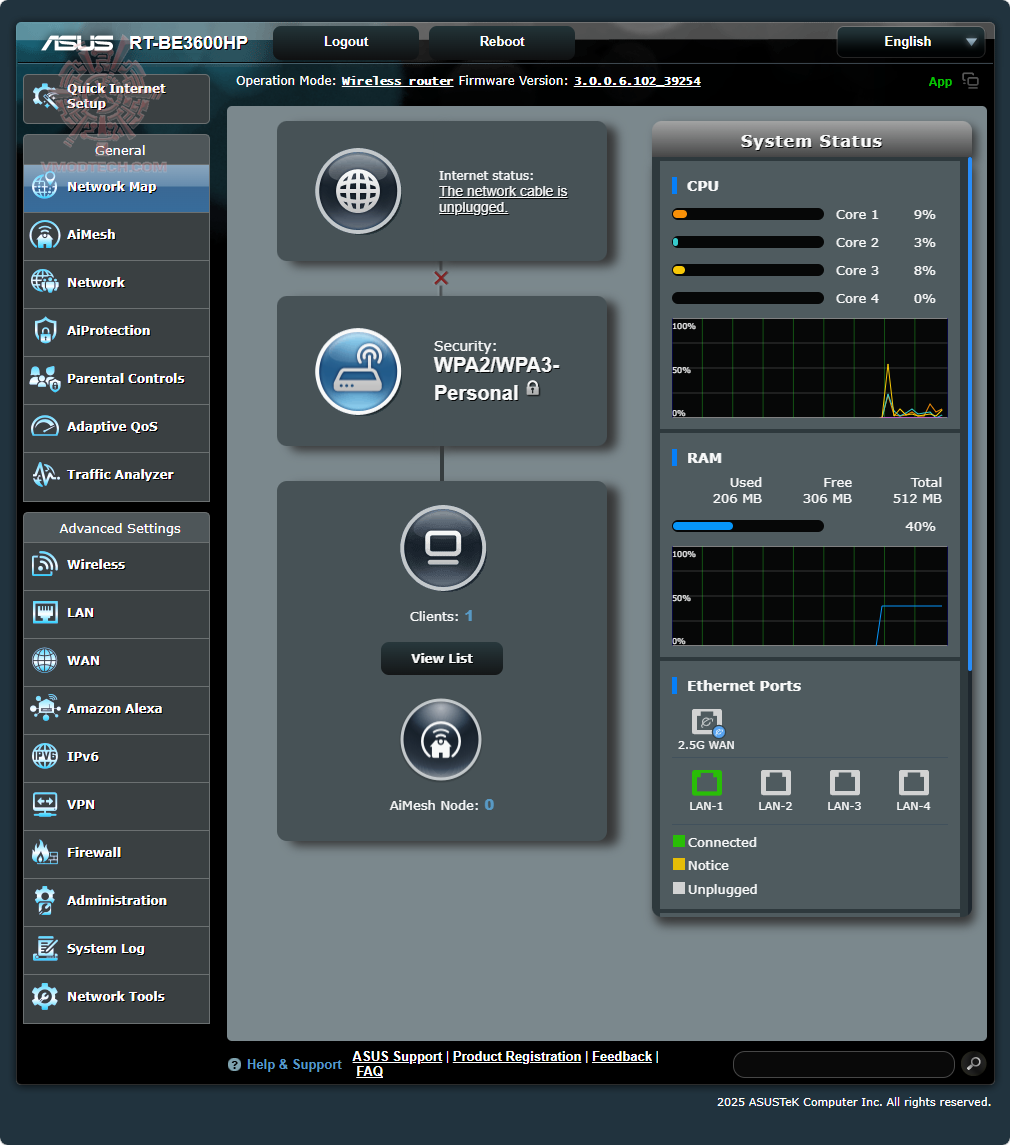Open the Wireless router operation mode link
The width and height of the screenshot is (1010, 1145).
pos(397,81)
